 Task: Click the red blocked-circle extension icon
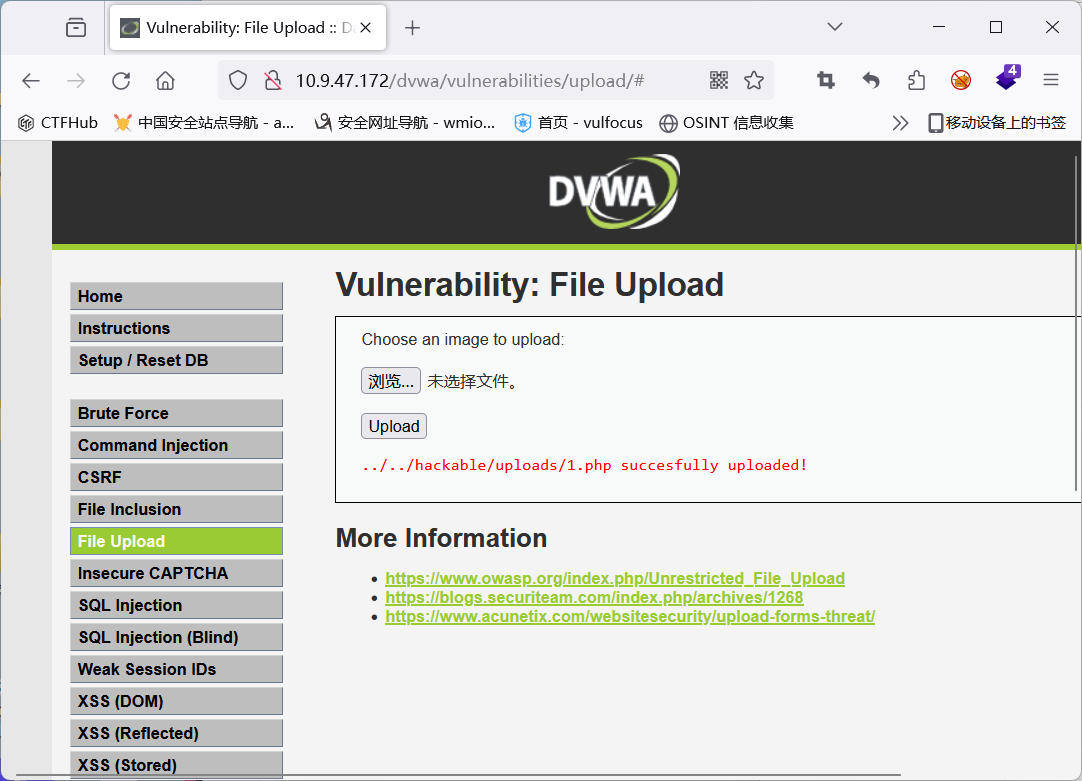961,80
